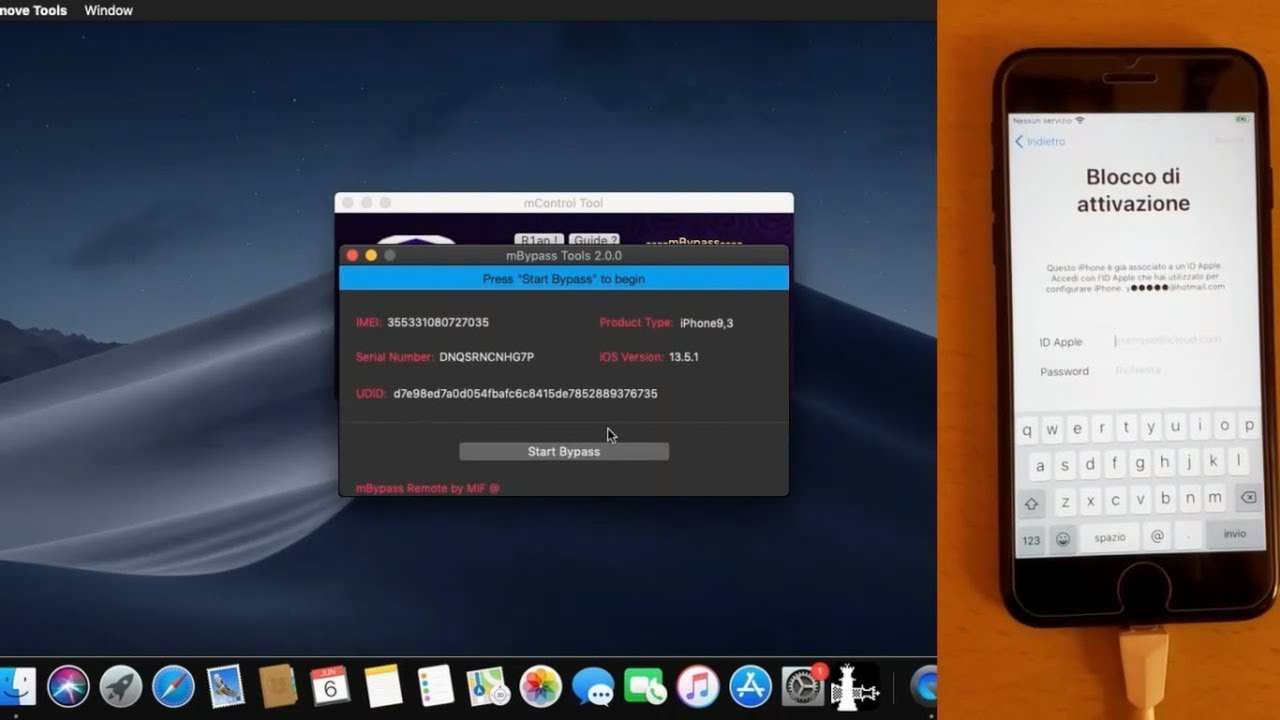
Task: Tap the @ key on iPhone keyboard
Action: coord(1157,536)
